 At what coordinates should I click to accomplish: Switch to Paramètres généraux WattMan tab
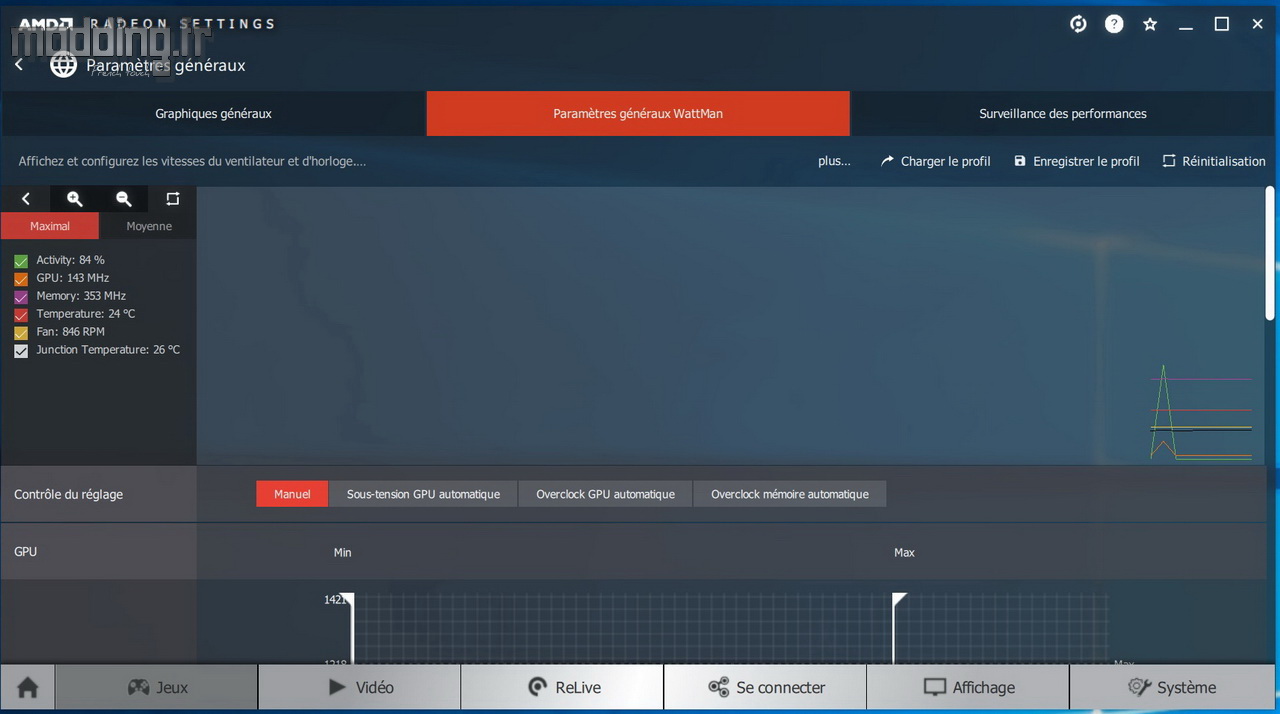[638, 114]
